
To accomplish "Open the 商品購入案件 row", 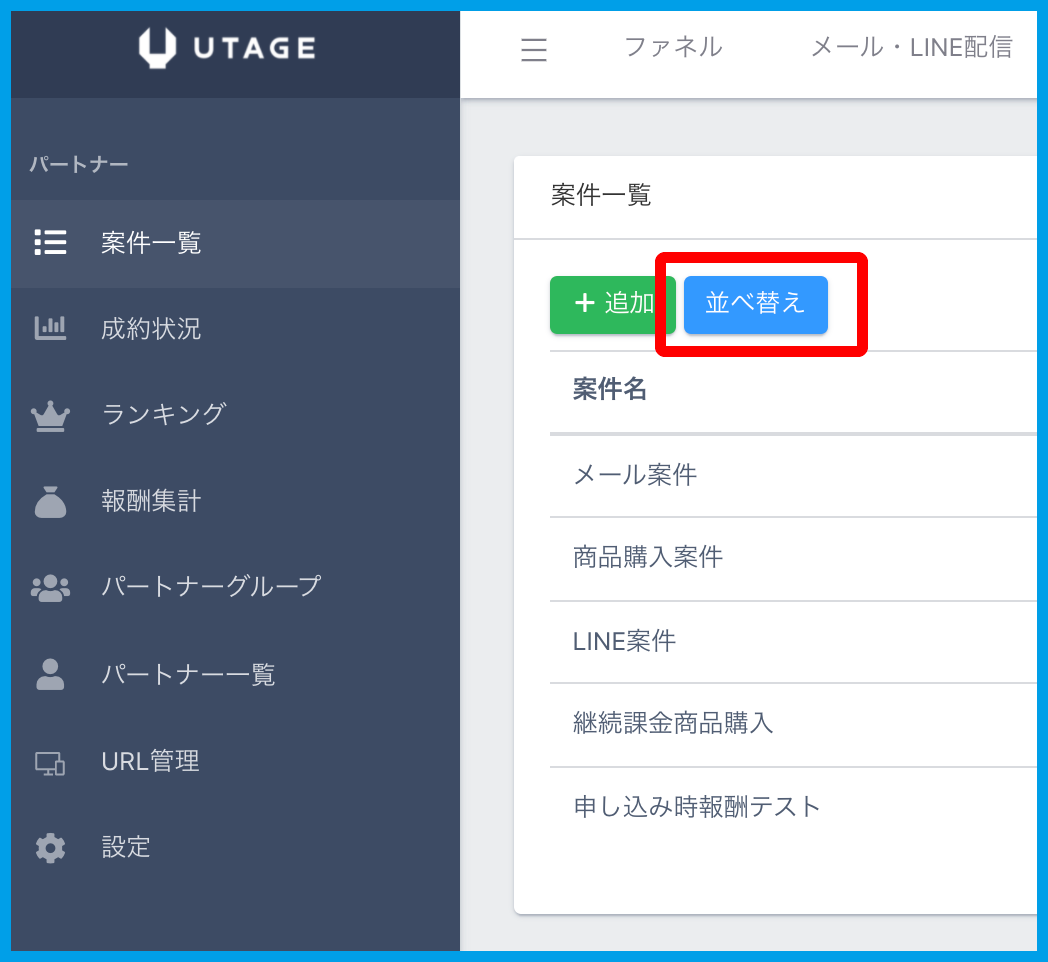I will [x=648, y=558].
